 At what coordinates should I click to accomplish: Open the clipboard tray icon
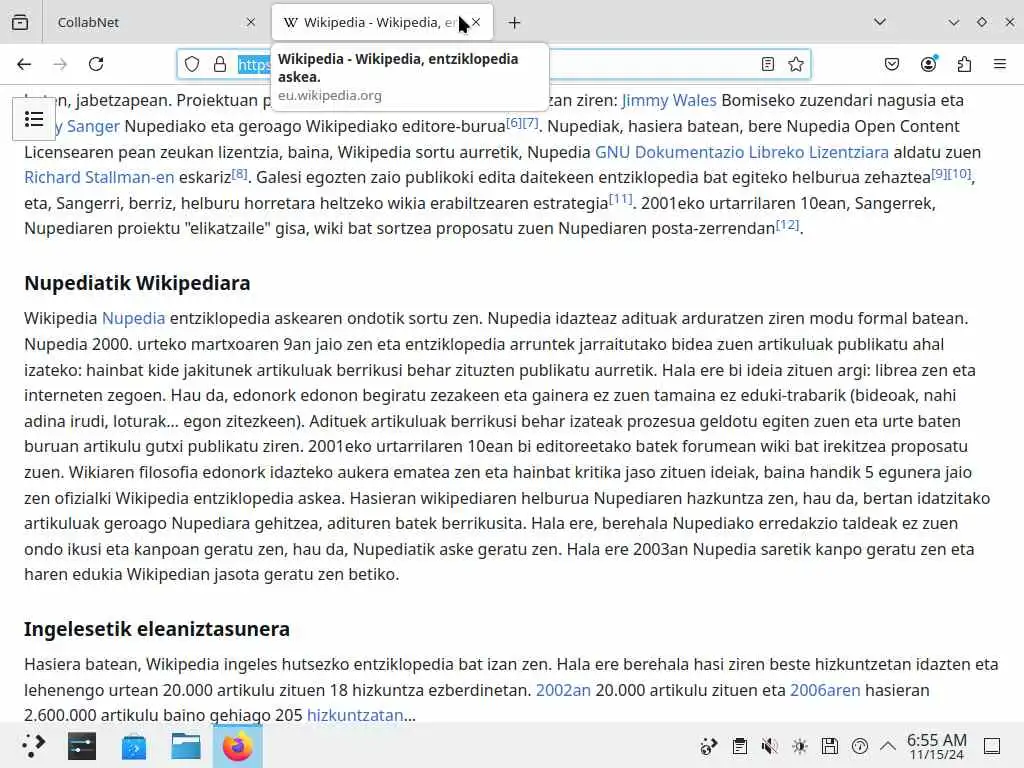click(739, 746)
